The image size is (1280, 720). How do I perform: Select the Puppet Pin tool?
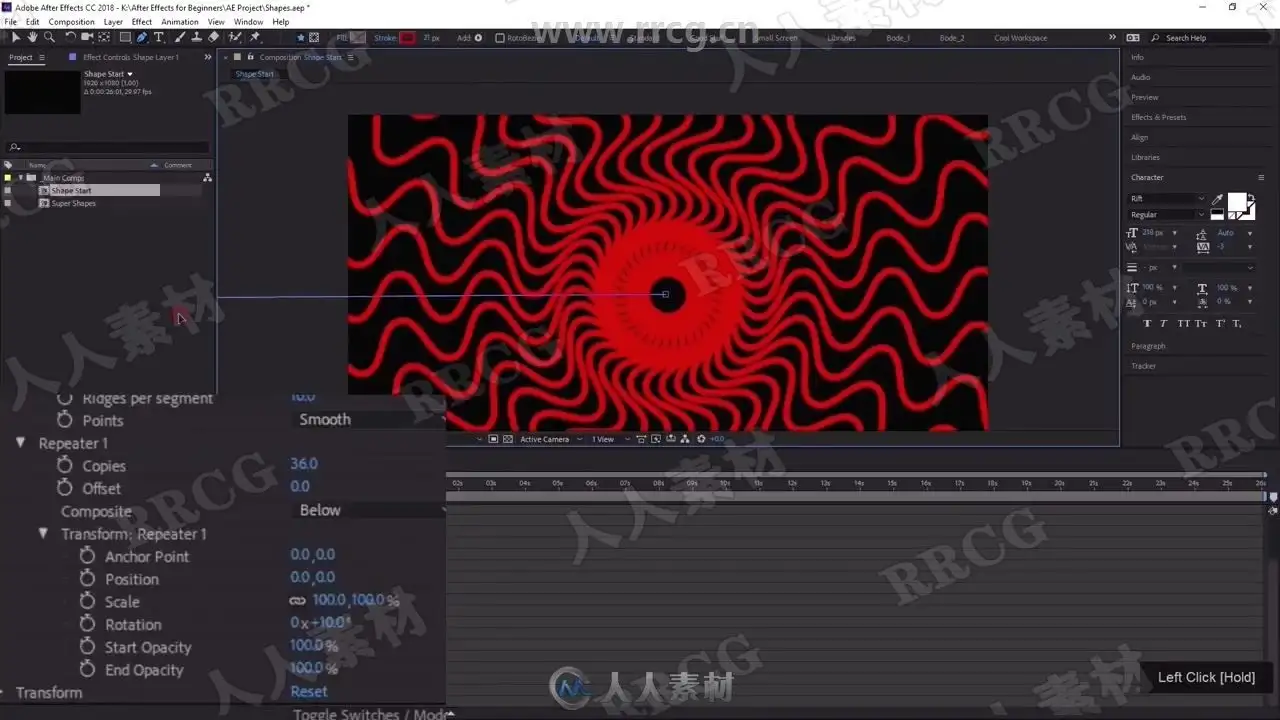[255, 38]
